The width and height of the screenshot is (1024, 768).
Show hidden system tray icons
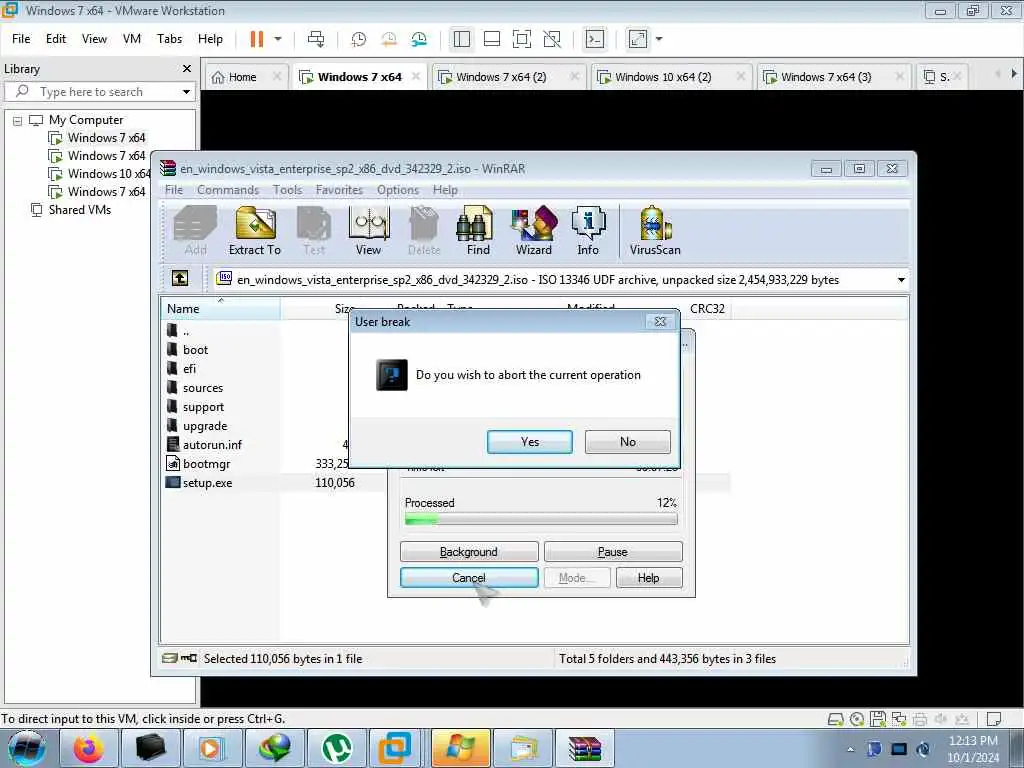coord(850,749)
